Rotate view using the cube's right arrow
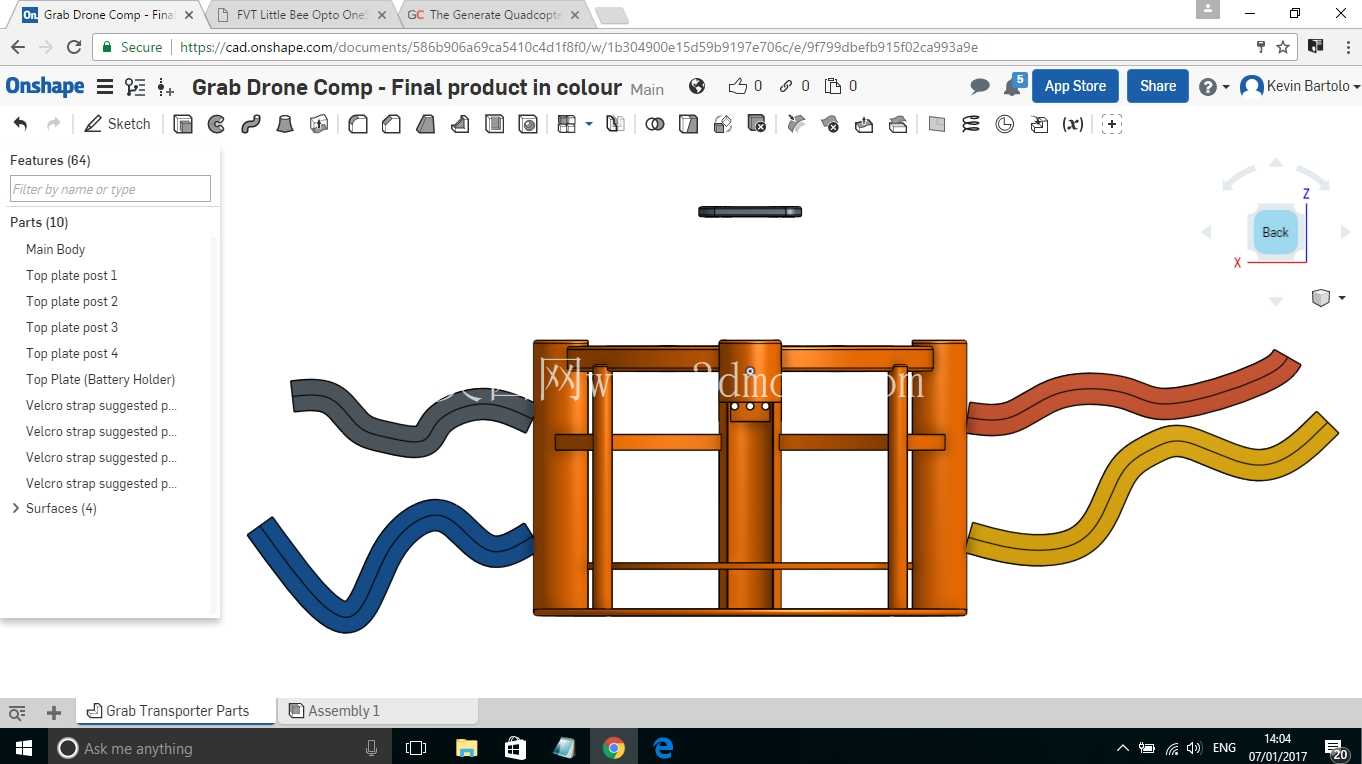1362x764 pixels. click(x=1345, y=232)
